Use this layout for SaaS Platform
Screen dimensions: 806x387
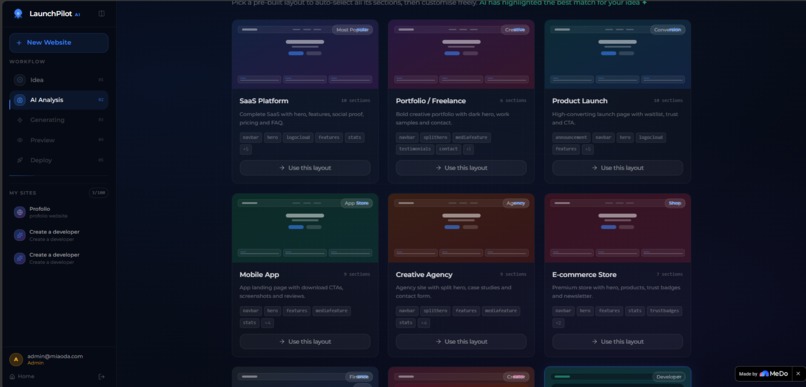pos(305,168)
